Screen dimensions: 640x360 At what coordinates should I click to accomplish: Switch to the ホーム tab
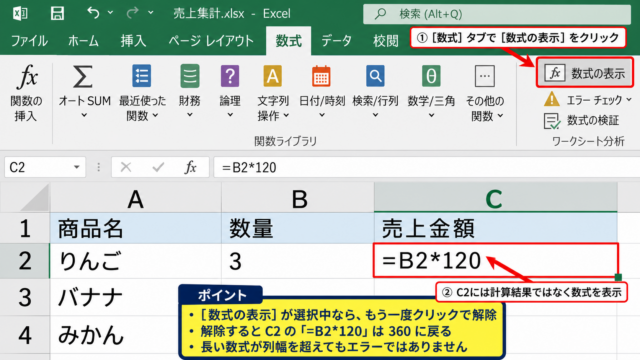click(83, 41)
